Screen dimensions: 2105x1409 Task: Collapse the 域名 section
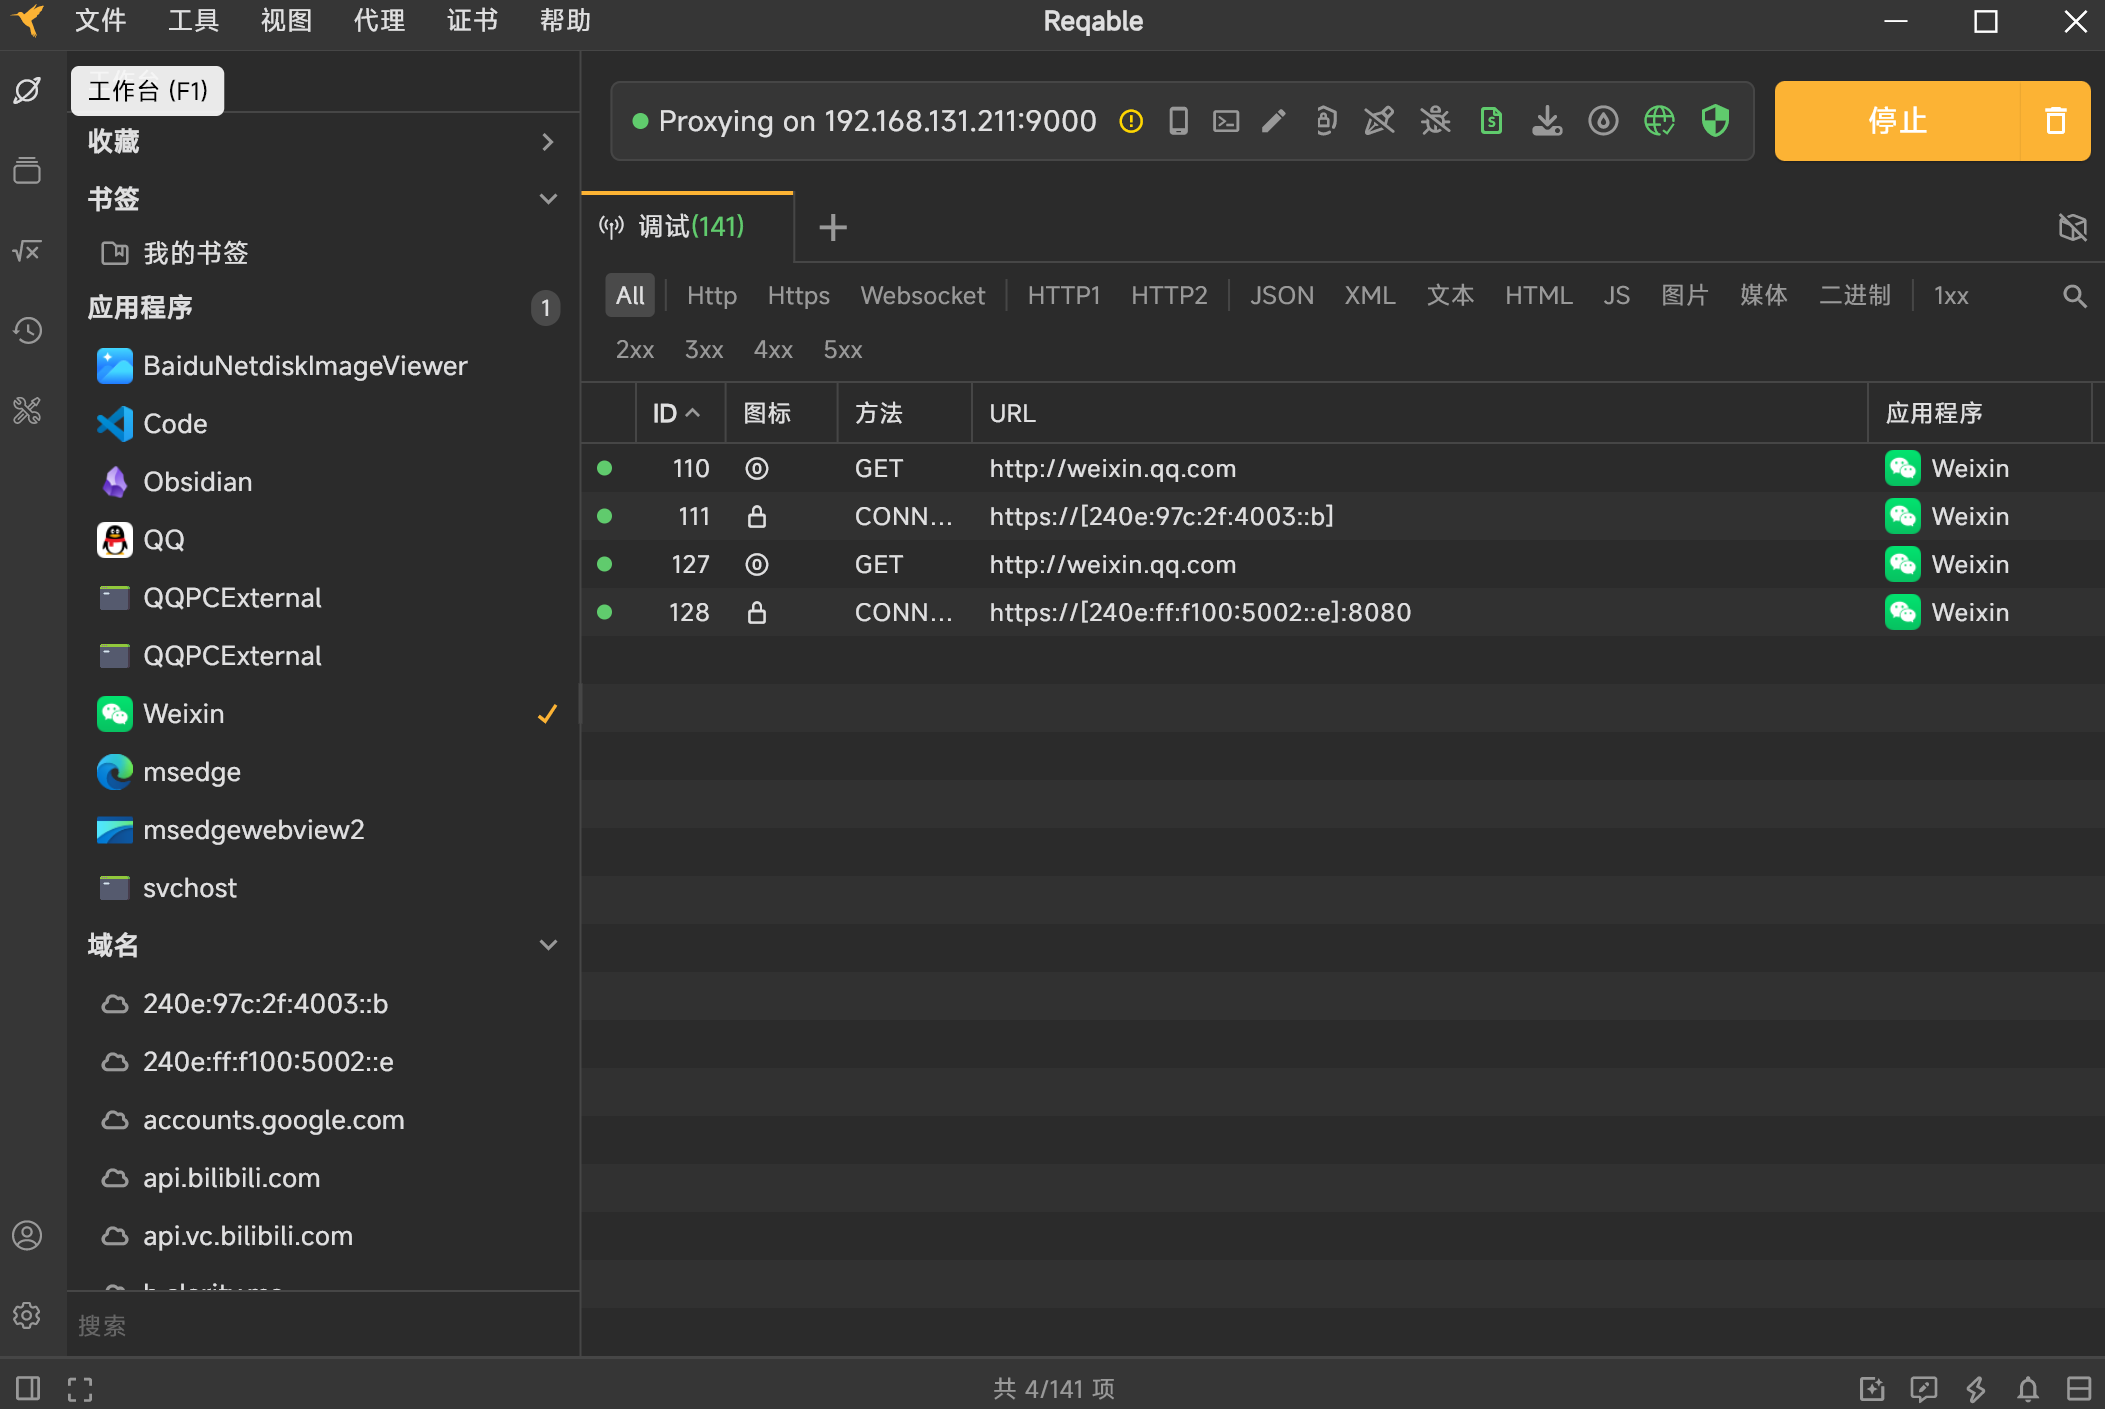coord(547,945)
